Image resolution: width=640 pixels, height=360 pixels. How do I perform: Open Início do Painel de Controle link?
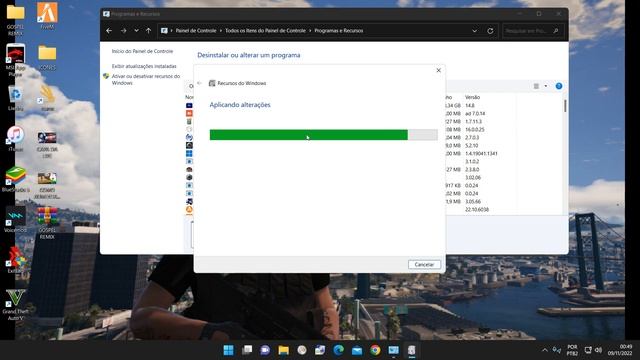click(x=142, y=51)
